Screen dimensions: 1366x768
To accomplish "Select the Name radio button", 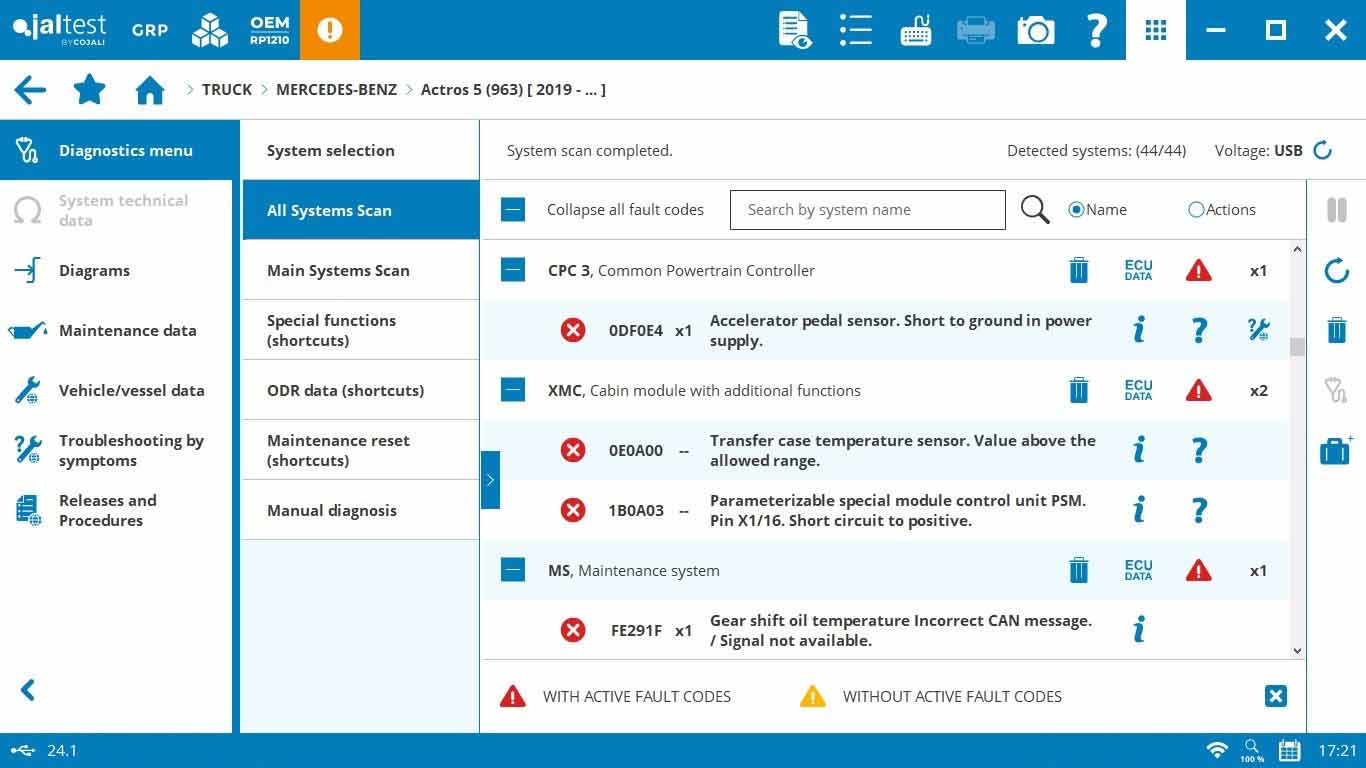I will (1076, 210).
